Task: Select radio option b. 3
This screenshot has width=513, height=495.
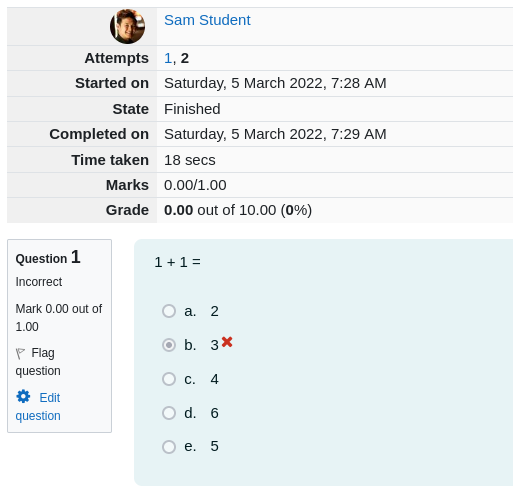Action: point(169,345)
